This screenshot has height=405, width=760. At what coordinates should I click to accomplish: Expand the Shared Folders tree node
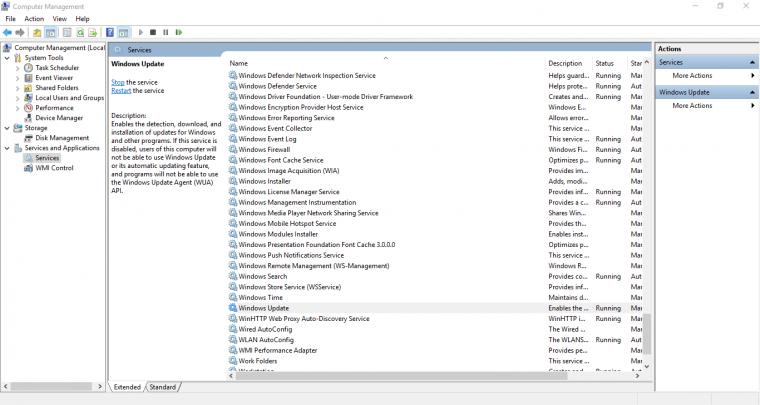[17, 88]
